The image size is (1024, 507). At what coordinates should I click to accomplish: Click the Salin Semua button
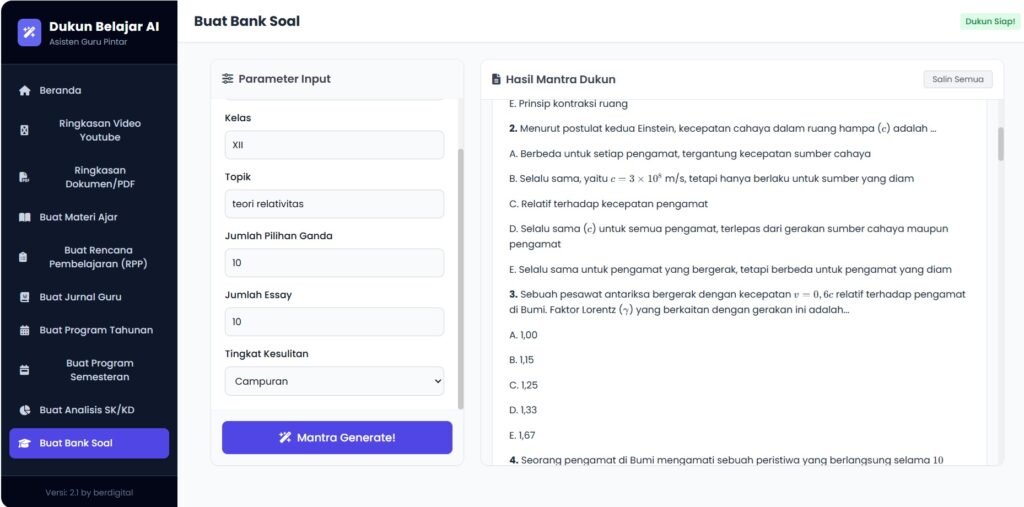click(957, 79)
